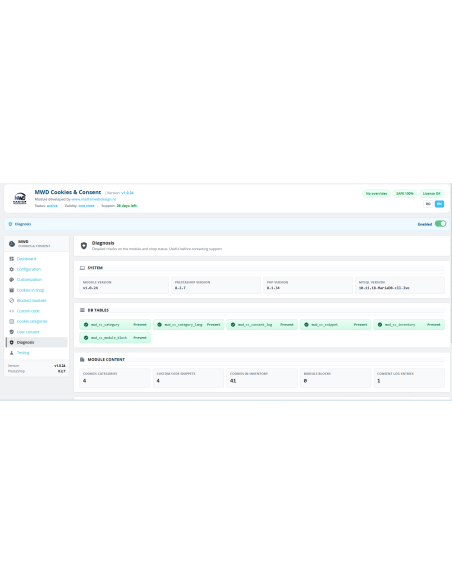
Task: Open Cookies in shop via its icon
Action: tap(12, 290)
